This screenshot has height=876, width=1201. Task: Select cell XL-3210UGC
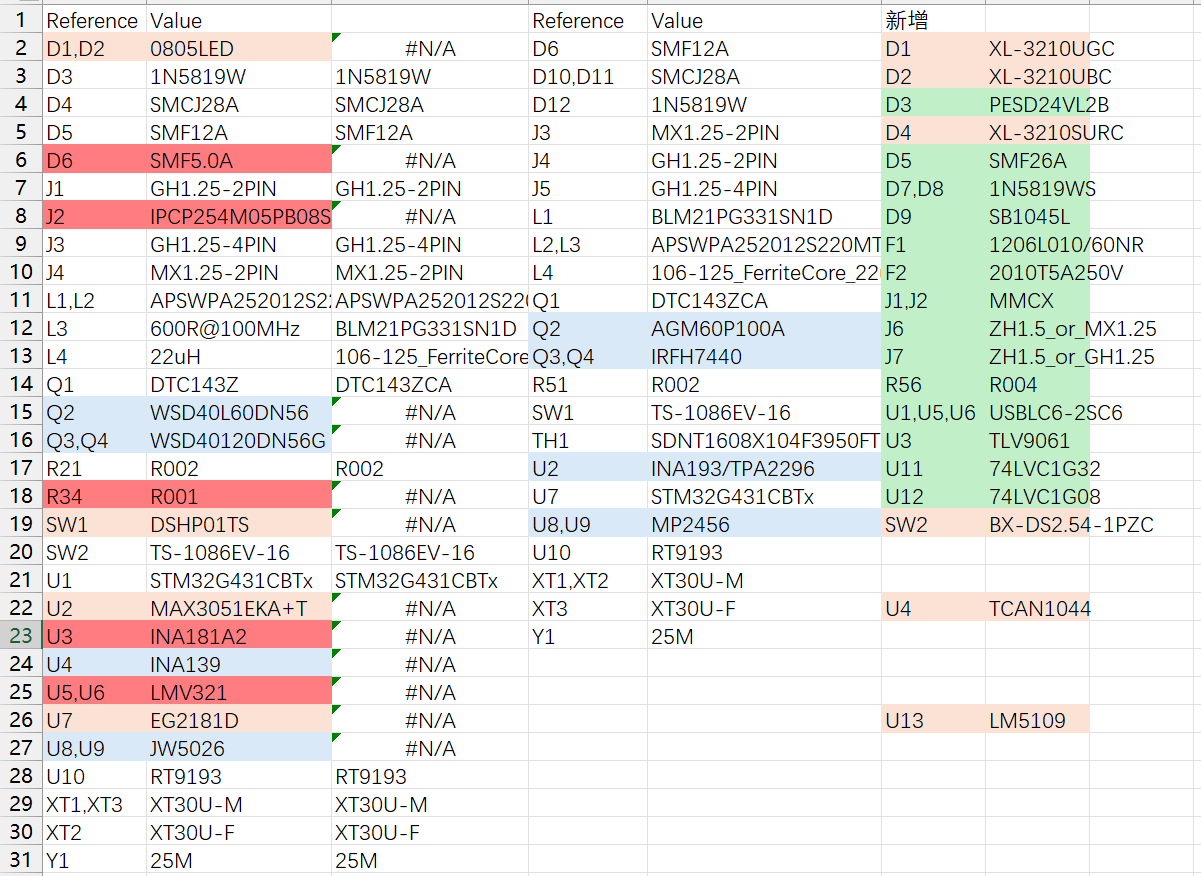[x=1037, y=48]
